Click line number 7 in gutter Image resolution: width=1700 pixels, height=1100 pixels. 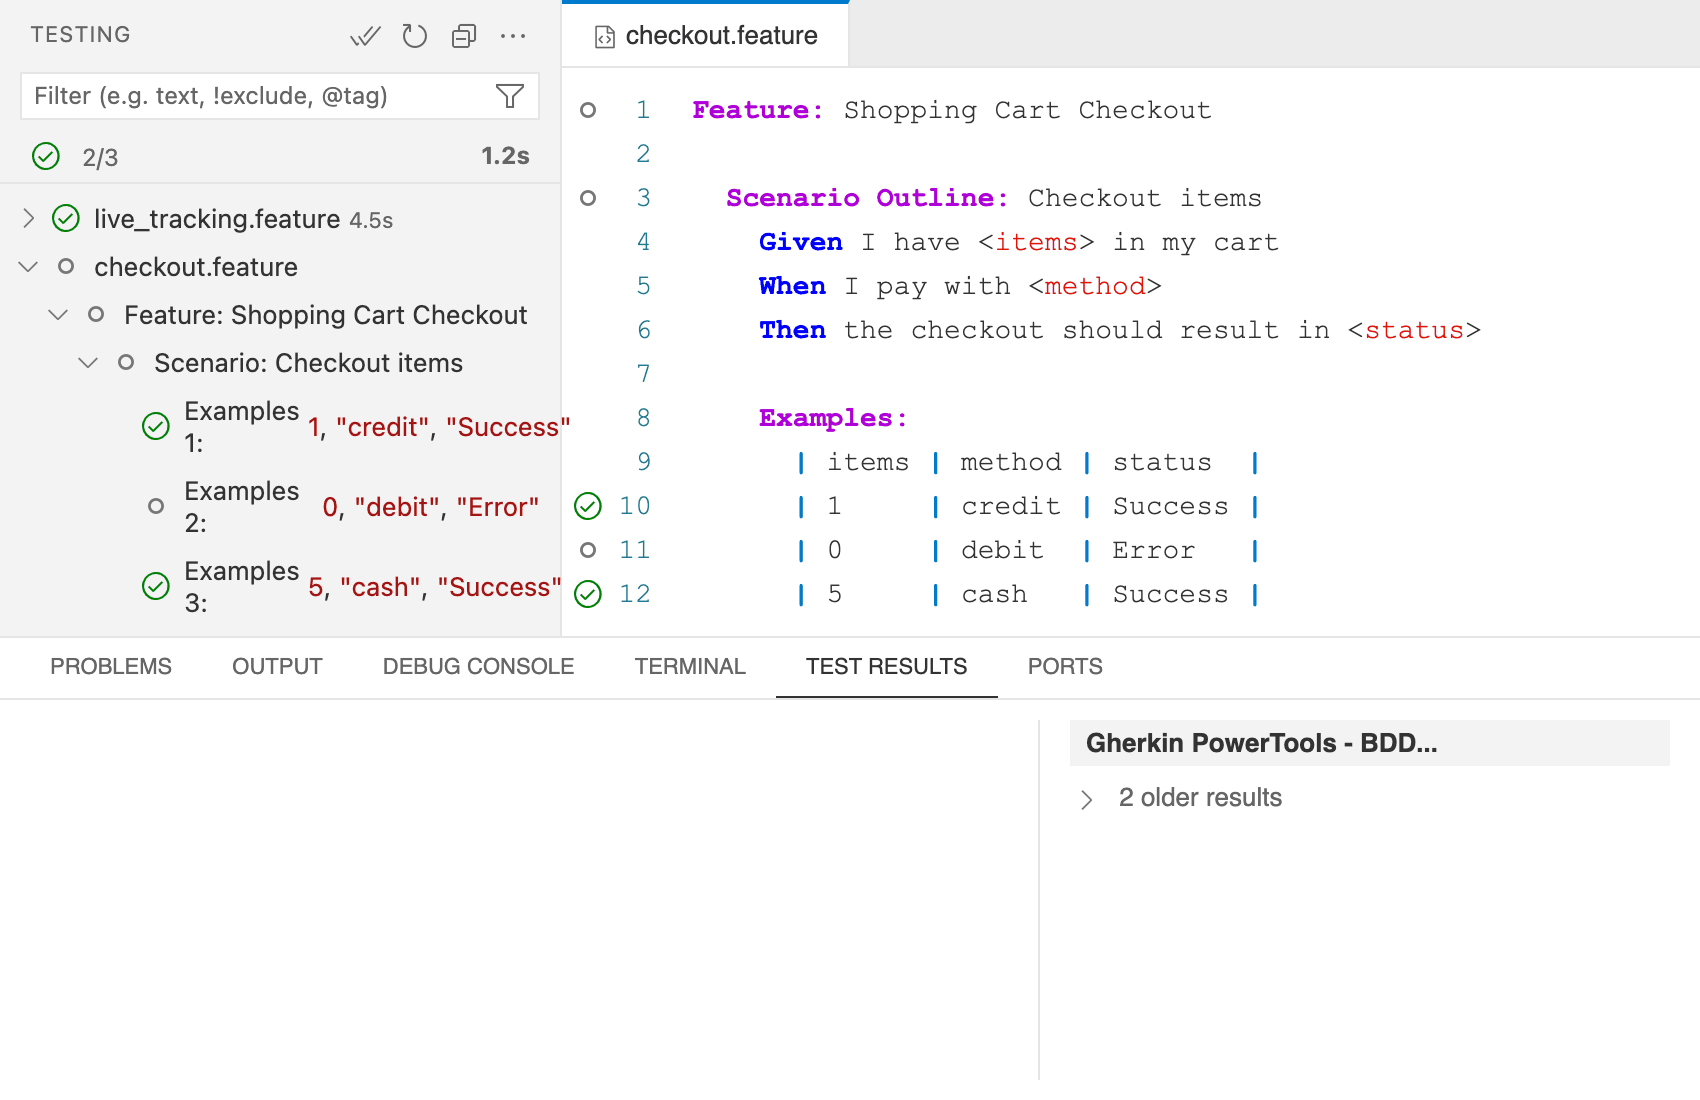click(x=643, y=374)
